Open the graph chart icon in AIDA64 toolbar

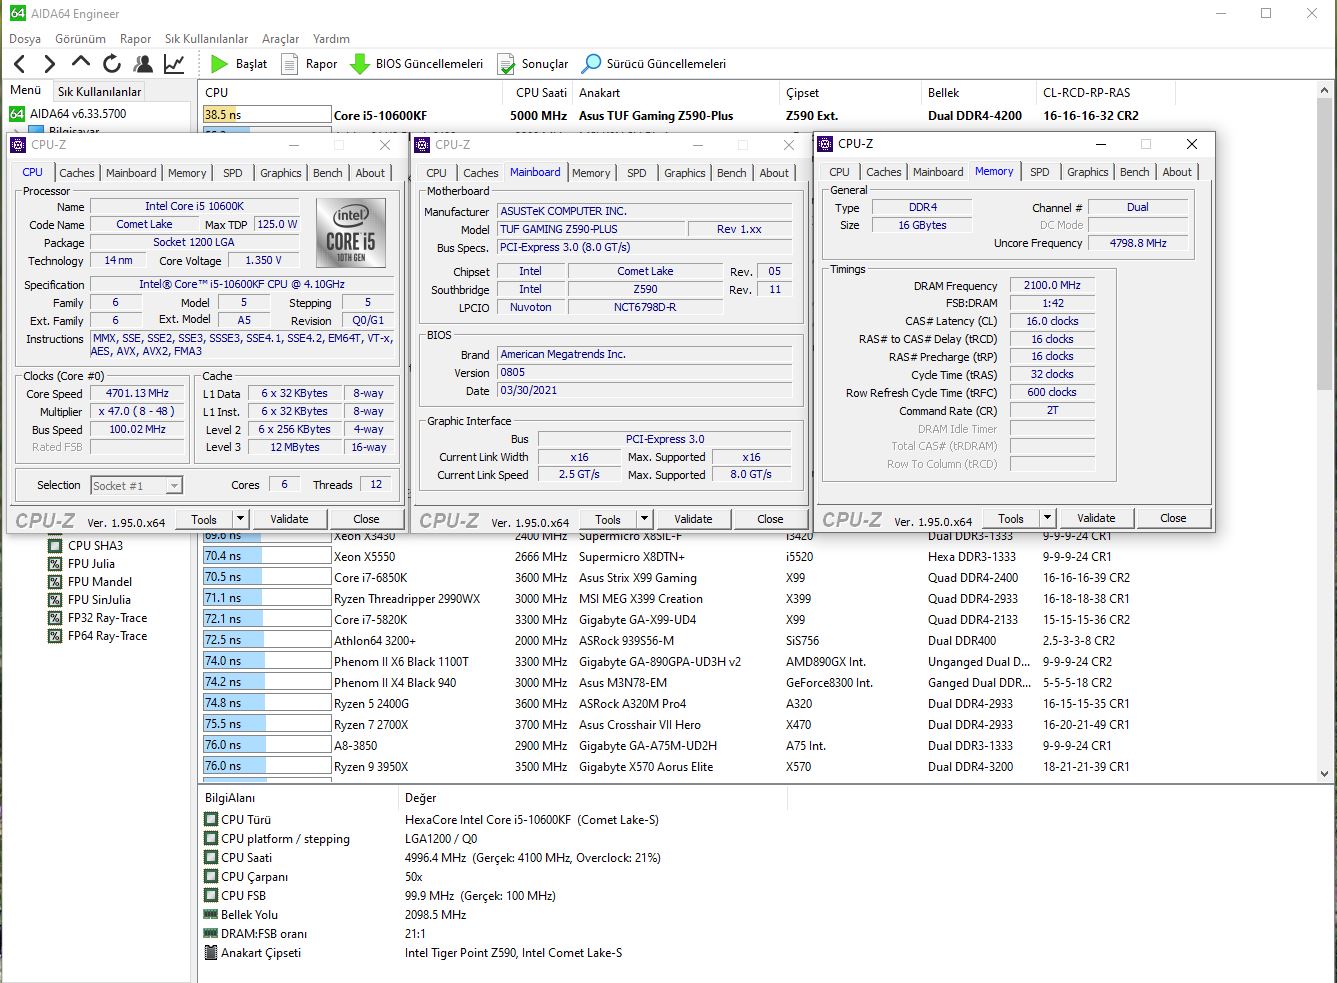click(174, 64)
